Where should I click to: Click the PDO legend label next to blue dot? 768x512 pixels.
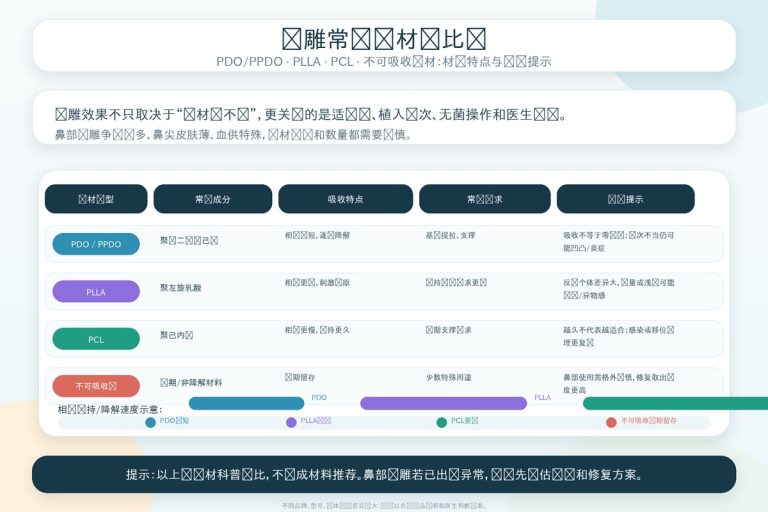point(174,420)
